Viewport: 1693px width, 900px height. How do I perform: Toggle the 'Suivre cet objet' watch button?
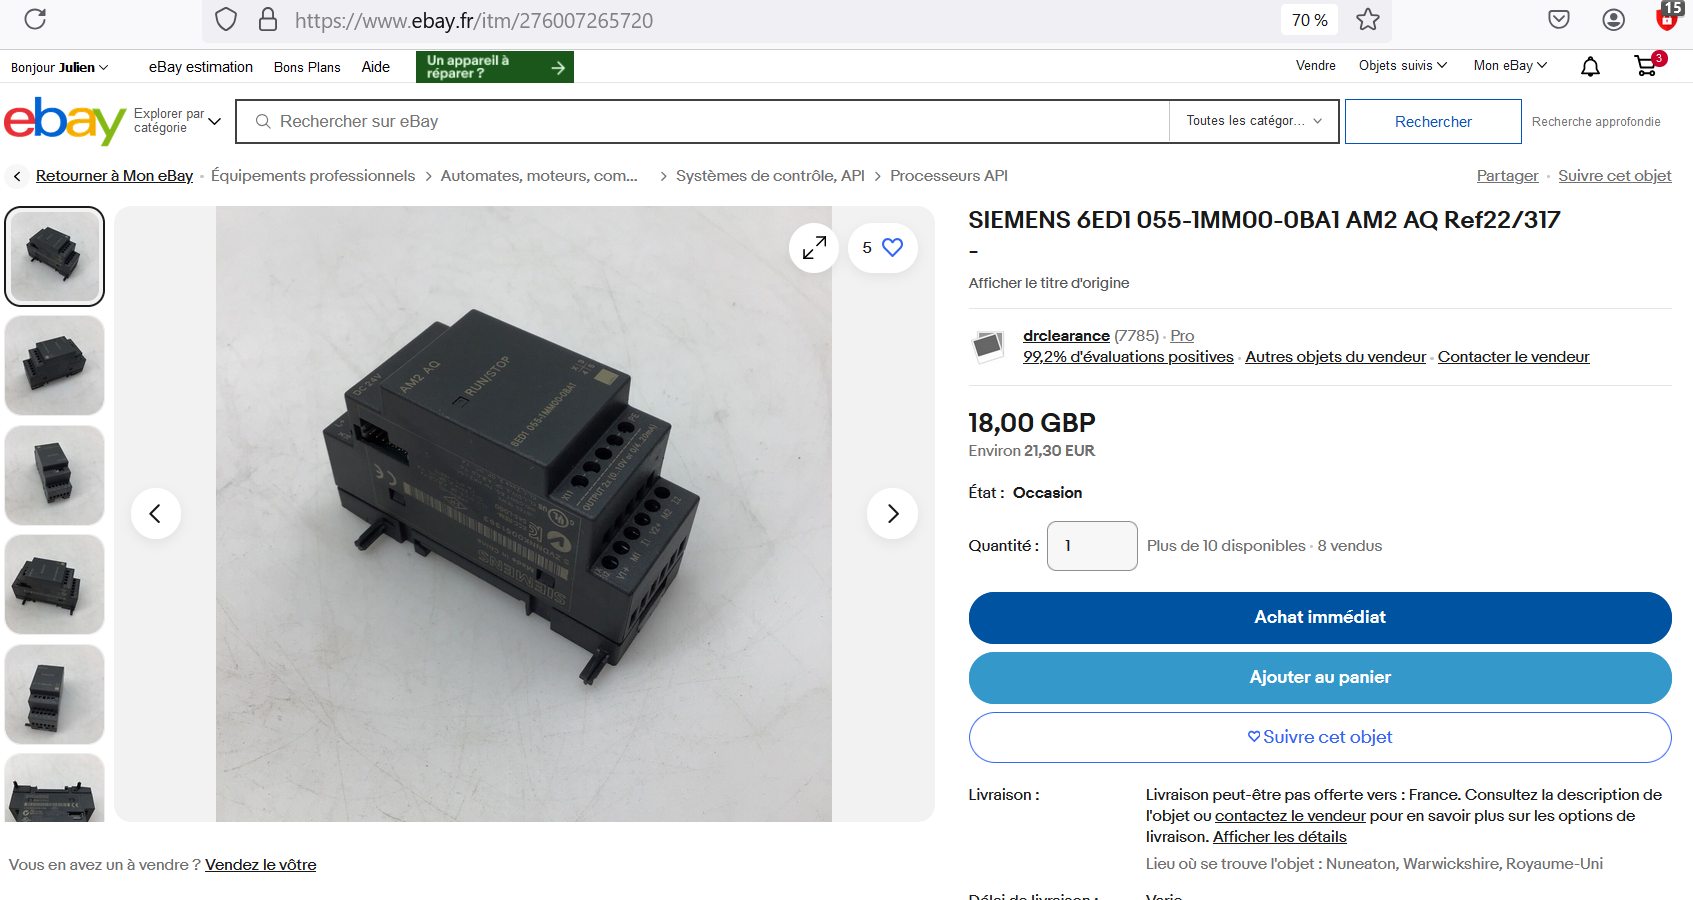click(x=1319, y=737)
